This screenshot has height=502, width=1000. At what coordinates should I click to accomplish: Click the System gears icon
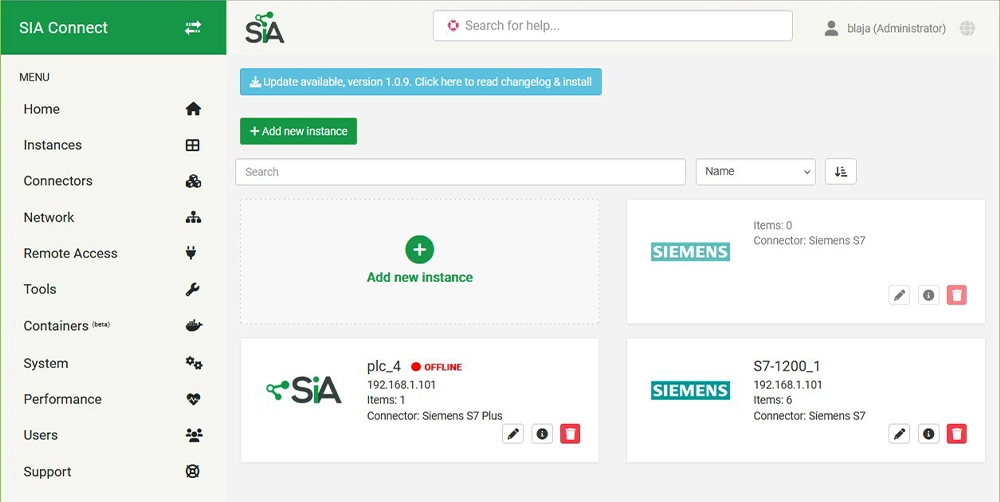[194, 363]
